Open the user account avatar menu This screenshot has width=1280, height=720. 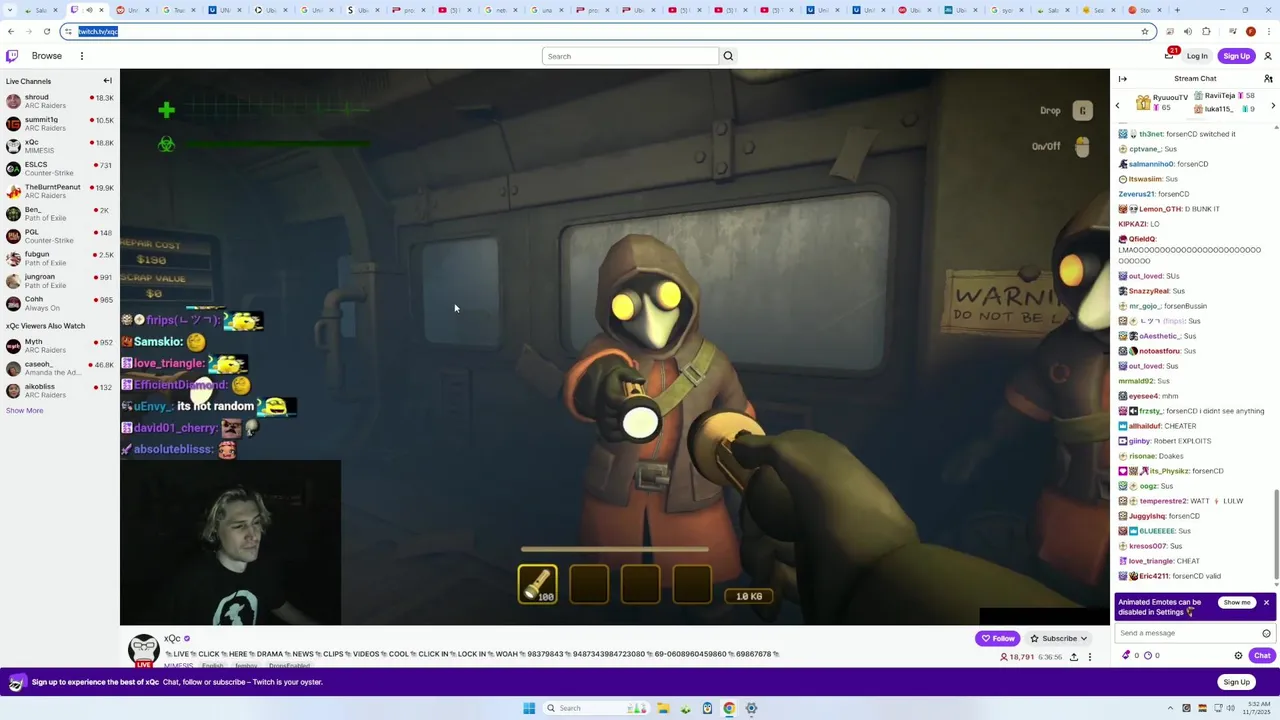(x=1268, y=56)
